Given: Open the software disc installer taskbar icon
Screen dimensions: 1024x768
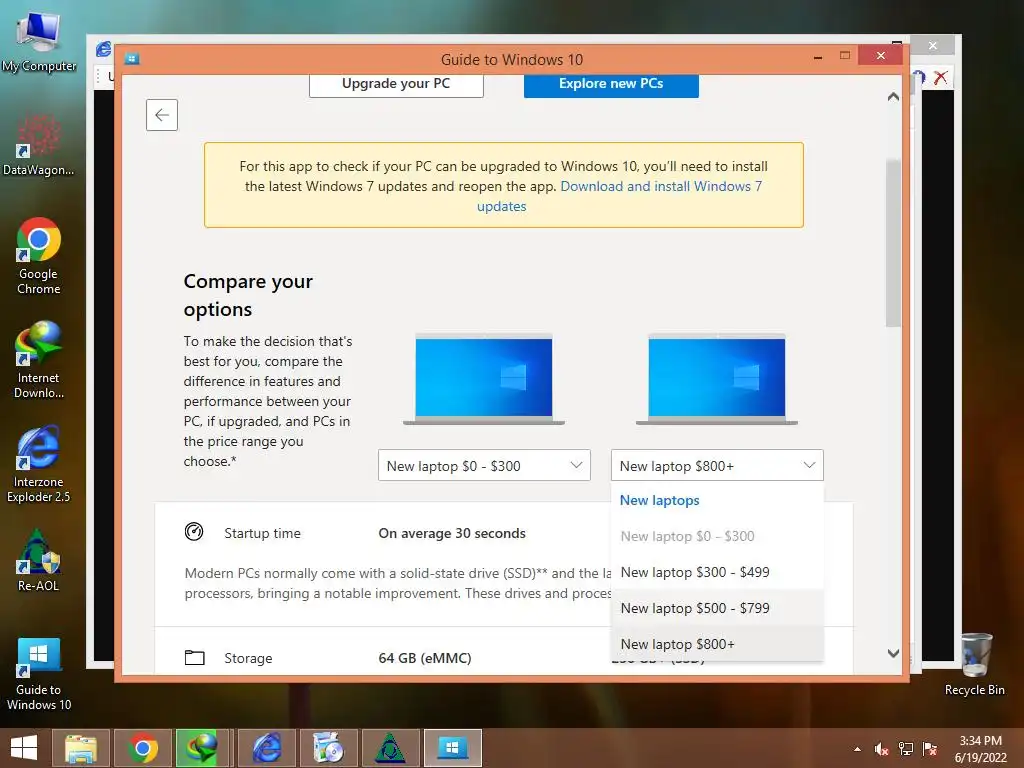Looking at the screenshot, I should click(328, 748).
